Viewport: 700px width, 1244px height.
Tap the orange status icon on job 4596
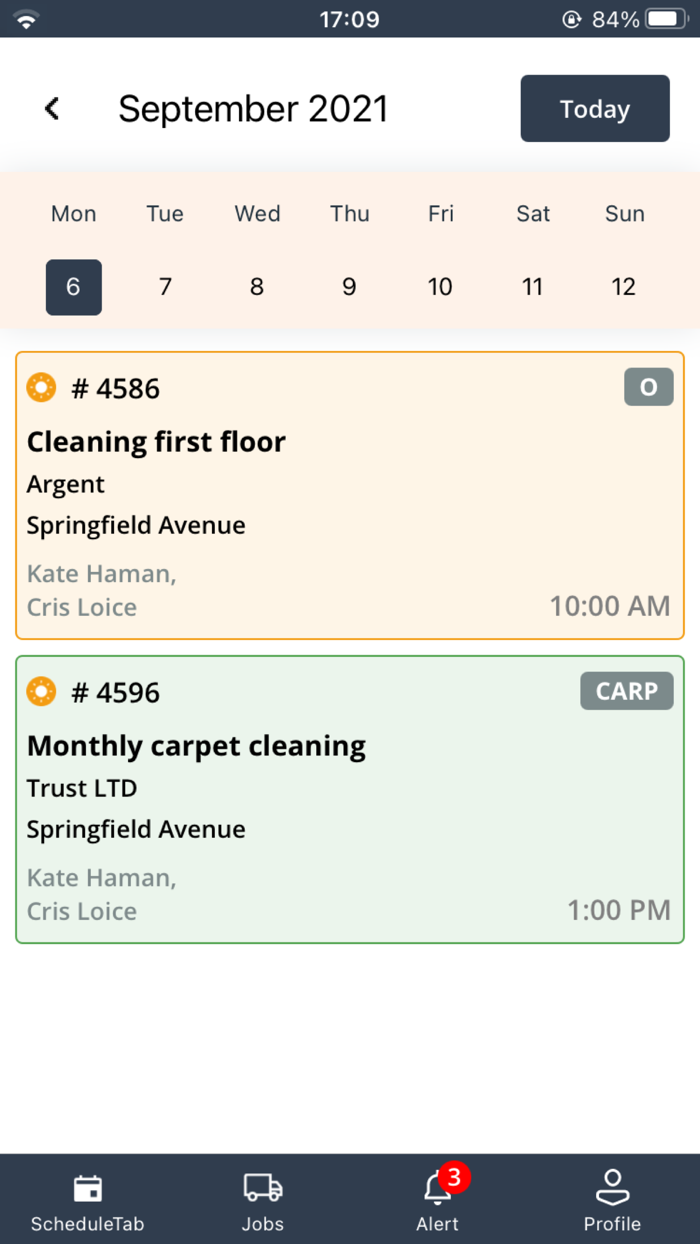(x=41, y=691)
